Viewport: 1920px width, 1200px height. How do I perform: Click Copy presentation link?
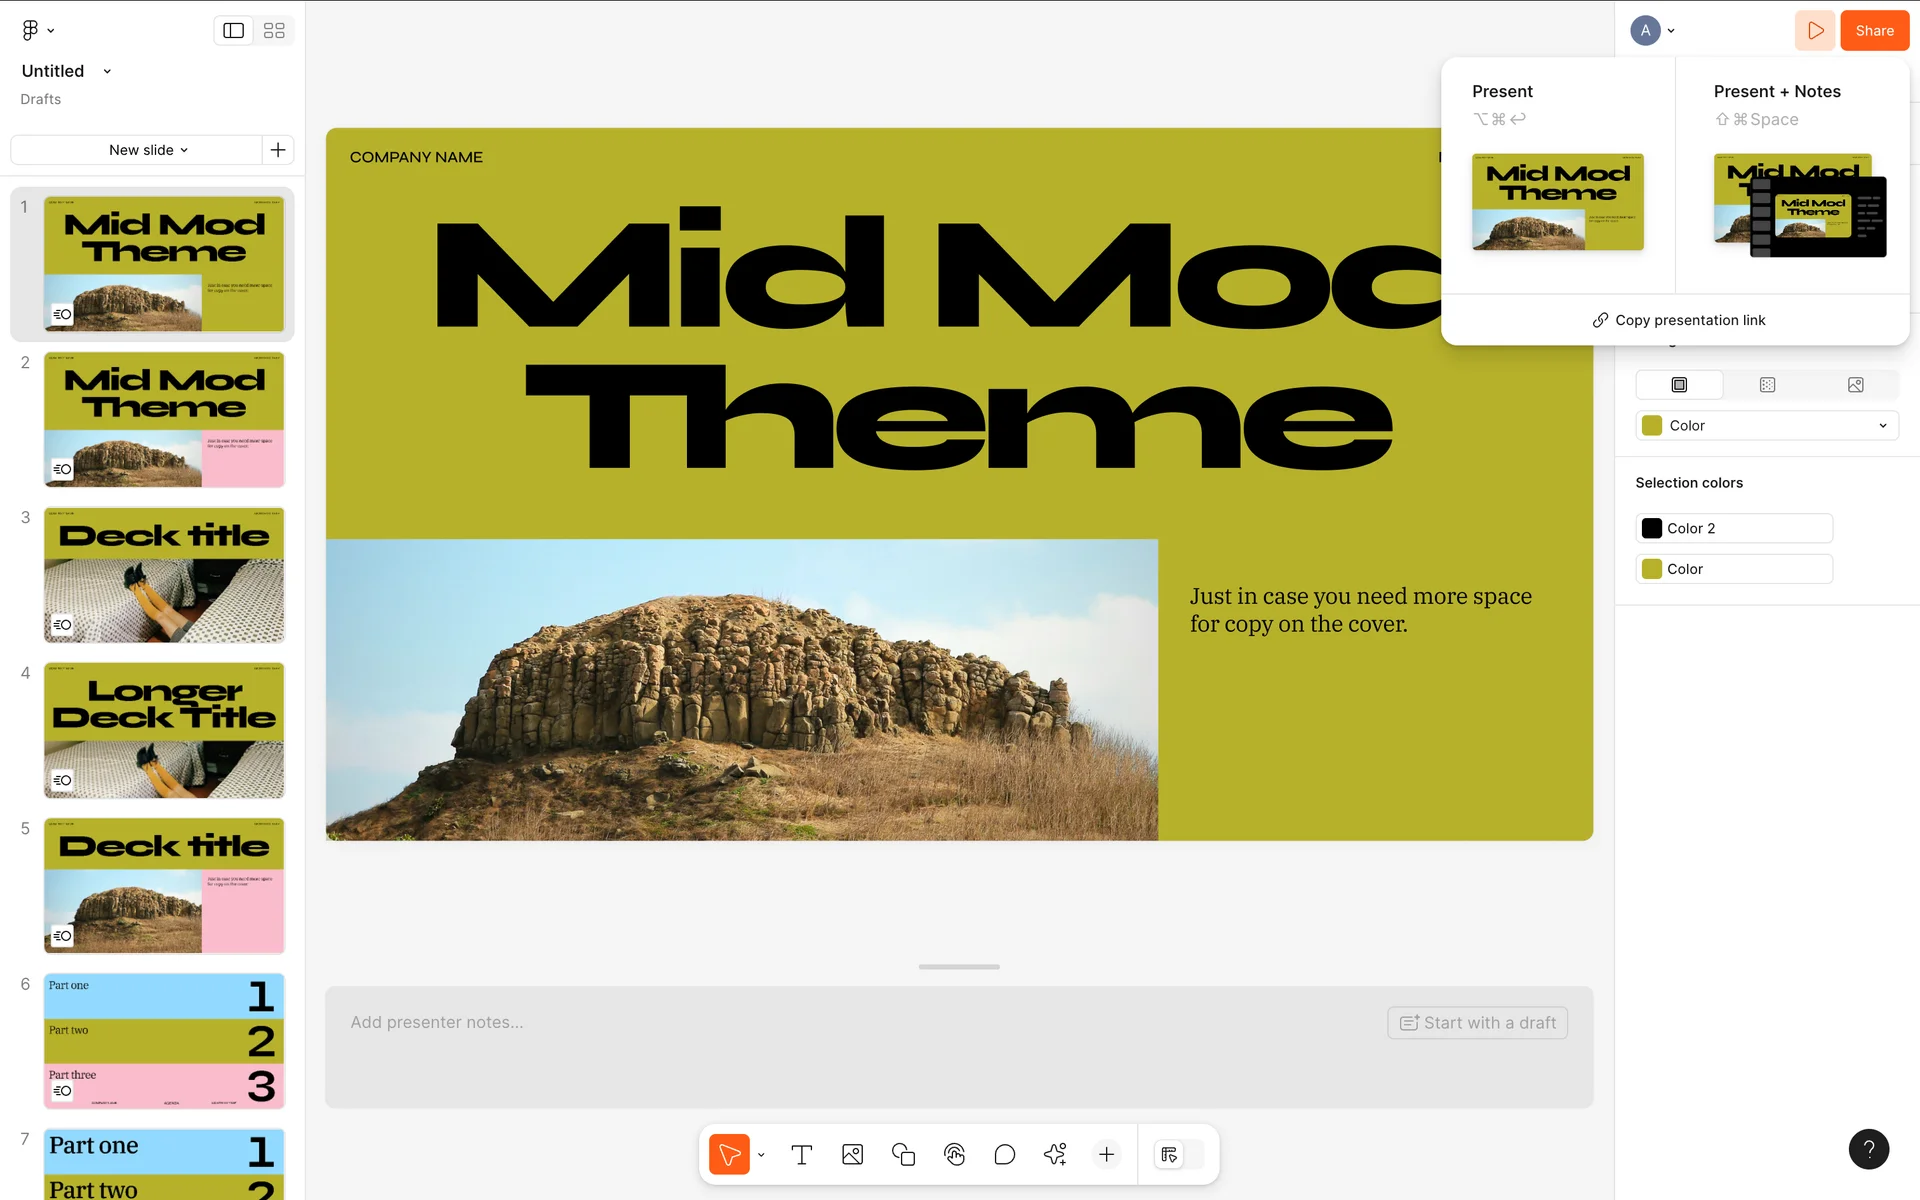point(1678,320)
